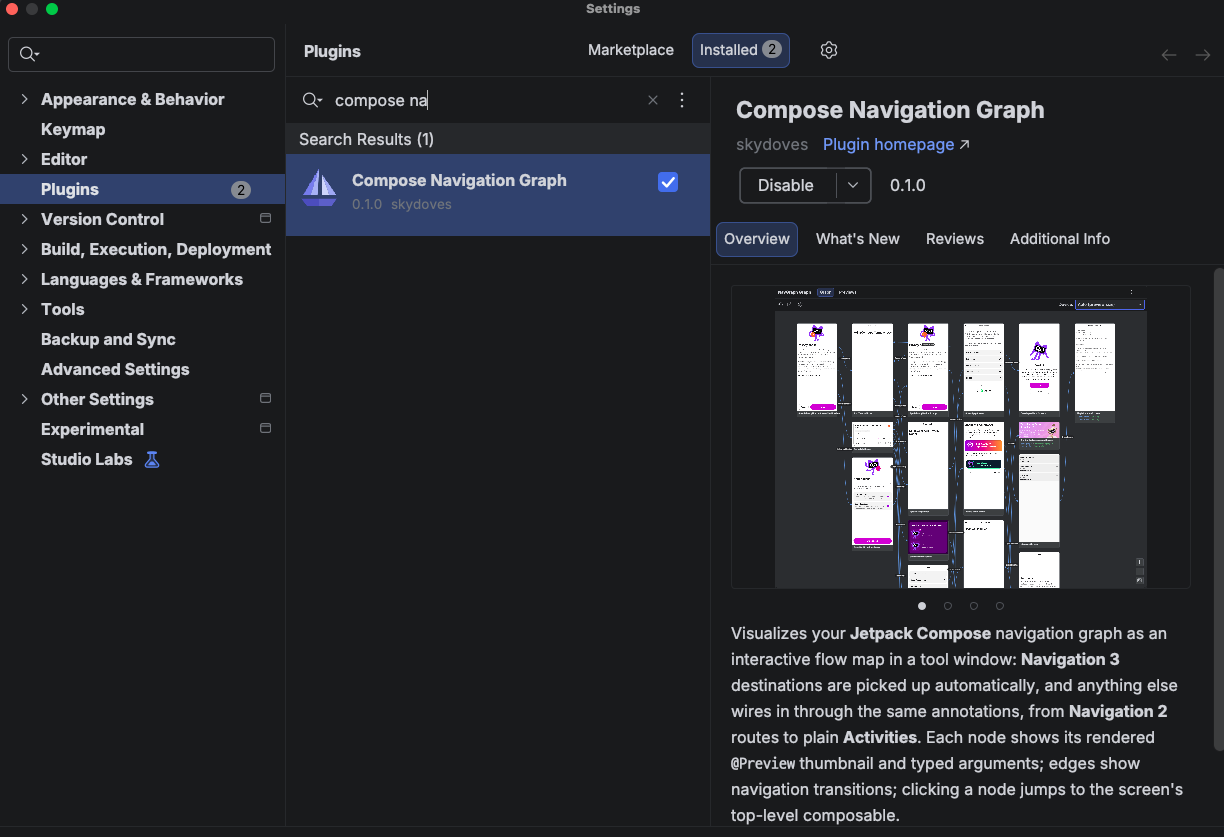The width and height of the screenshot is (1224, 837).
Task: Open the plugins settings gear menu
Action: point(828,50)
